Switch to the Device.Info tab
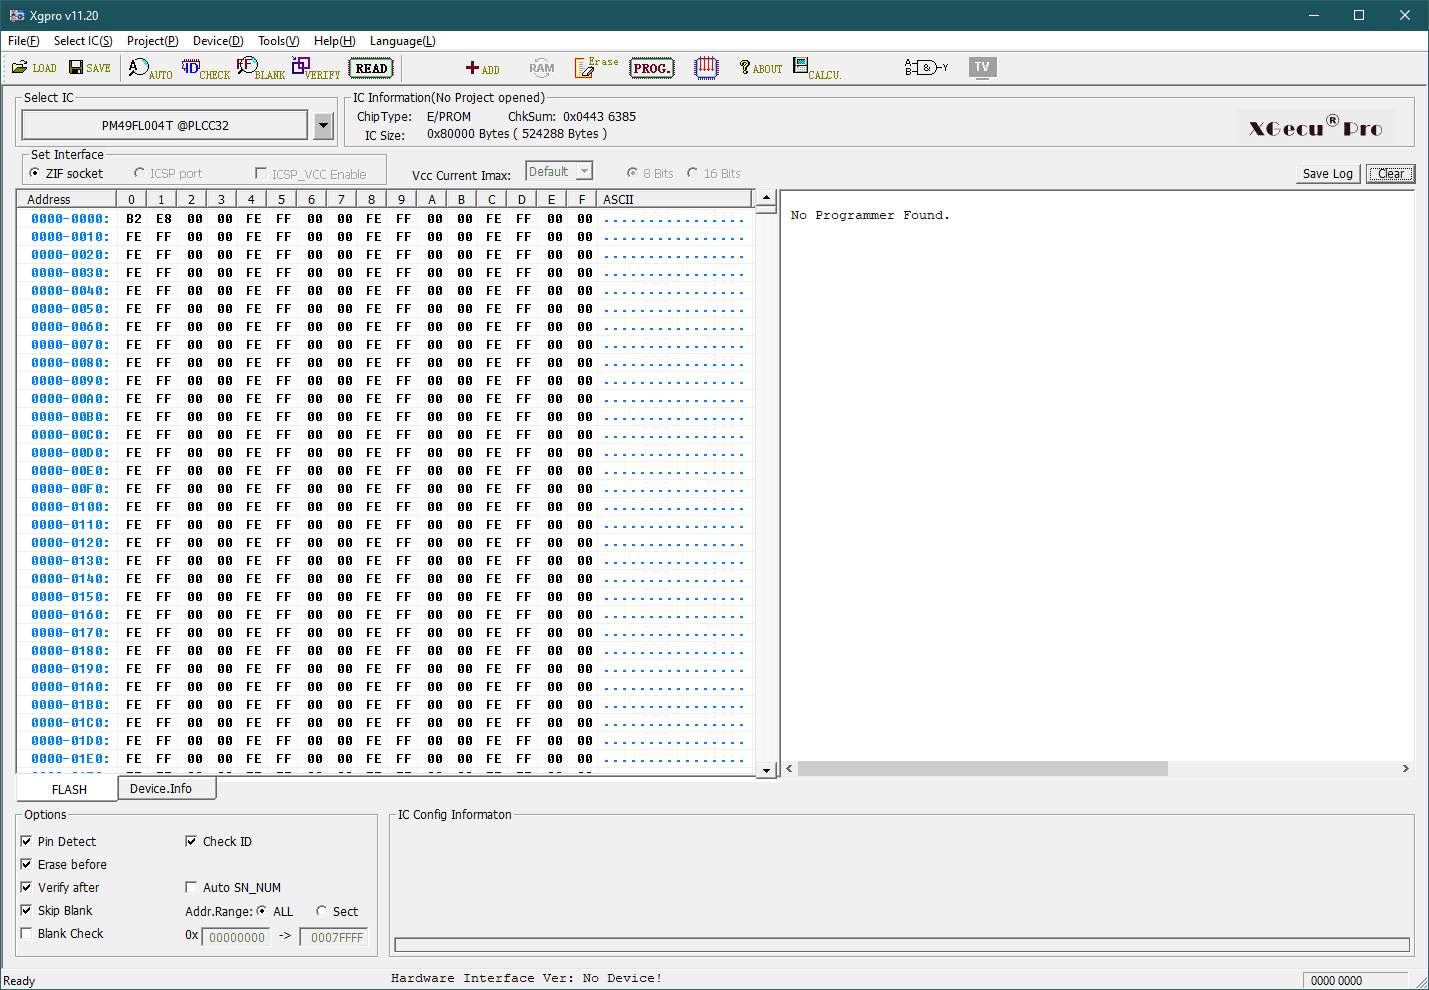Image resolution: width=1429 pixels, height=990 pixels. pyautogui.click(x=166, y=788)
